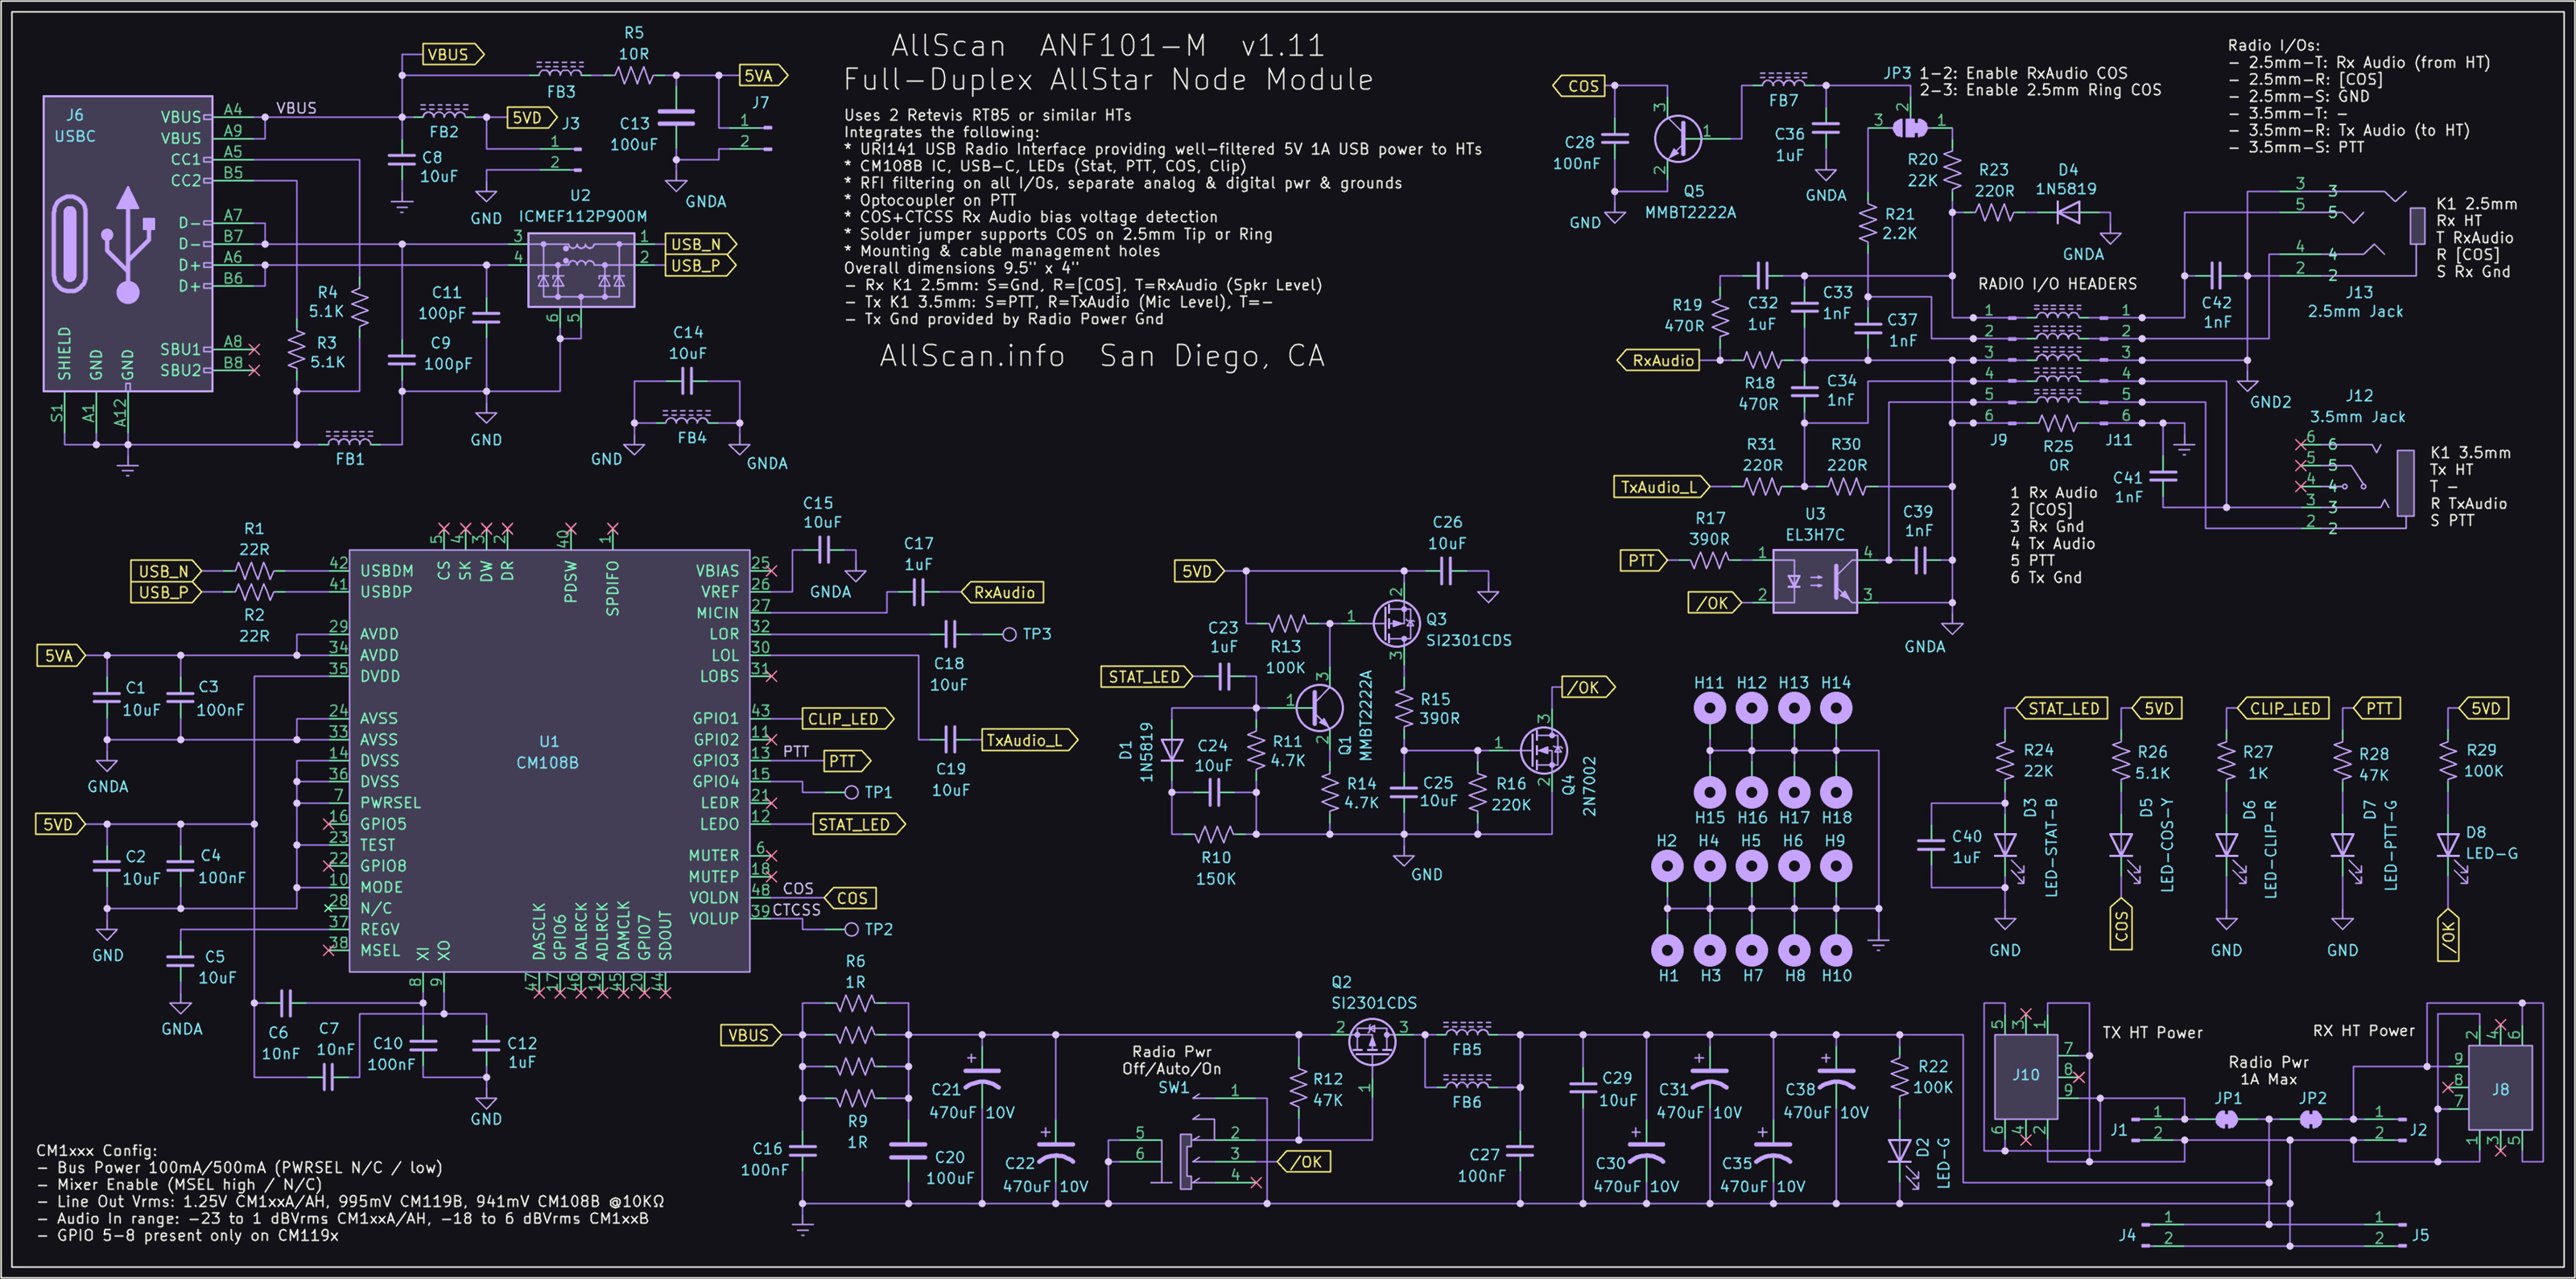Image resolution: width=2576 pixels, height=1279 pixels.
Task: Select the VBUS net label near FB3
Action: (452, 54)
